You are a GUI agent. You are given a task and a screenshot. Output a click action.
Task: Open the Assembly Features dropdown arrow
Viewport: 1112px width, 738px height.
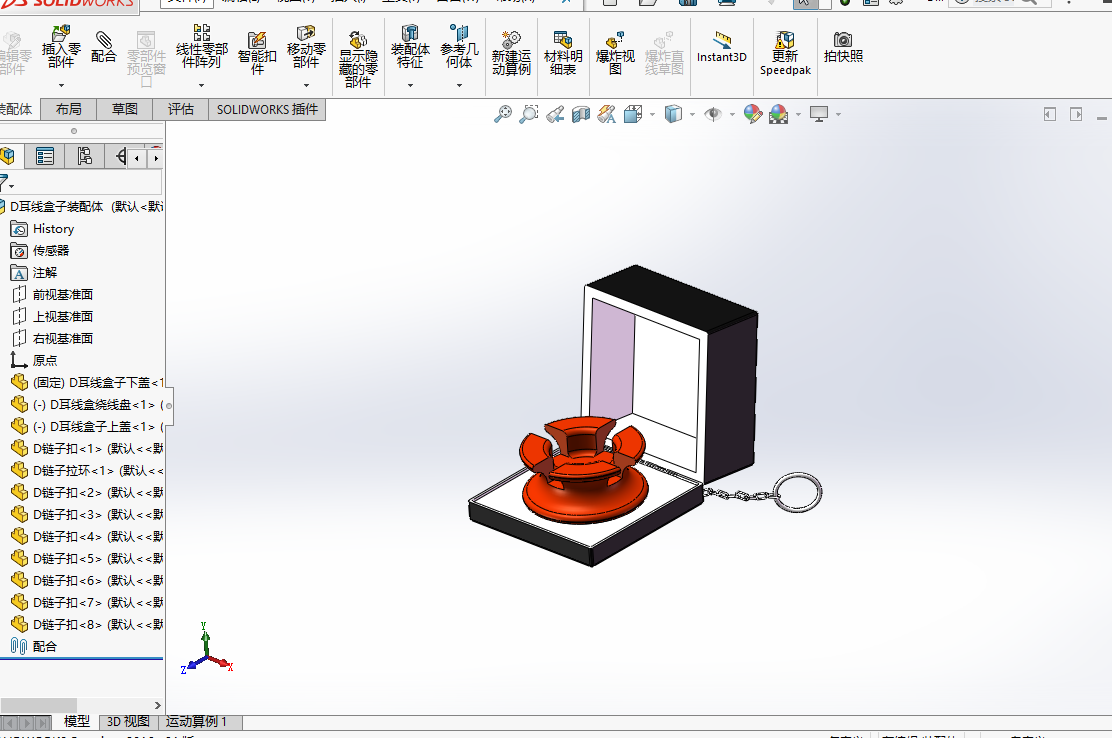coord(410,85)
